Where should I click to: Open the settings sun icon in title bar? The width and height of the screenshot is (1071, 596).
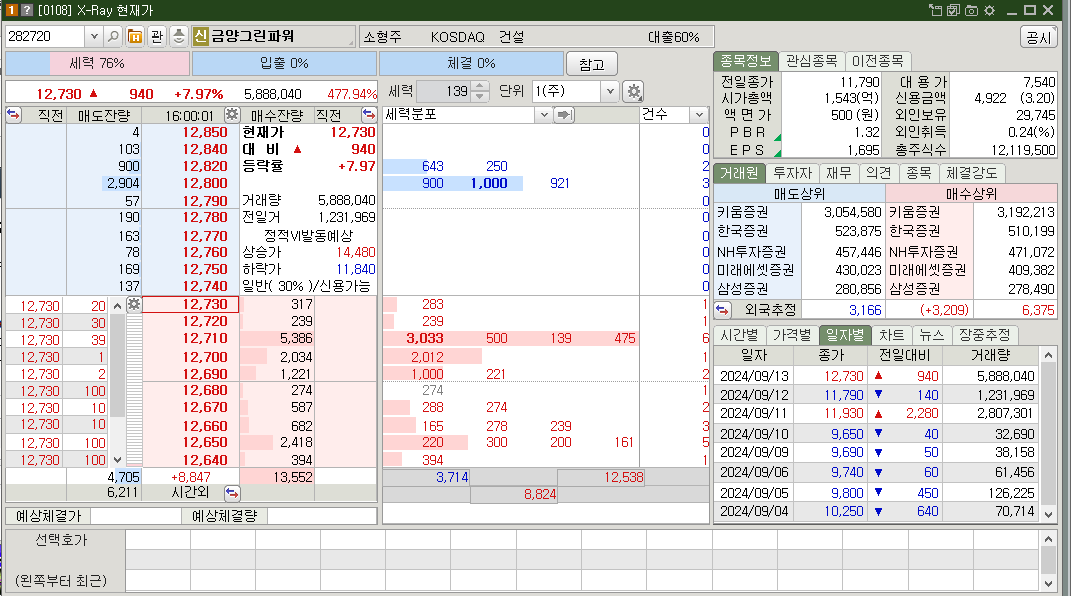[x=989, y=10]
